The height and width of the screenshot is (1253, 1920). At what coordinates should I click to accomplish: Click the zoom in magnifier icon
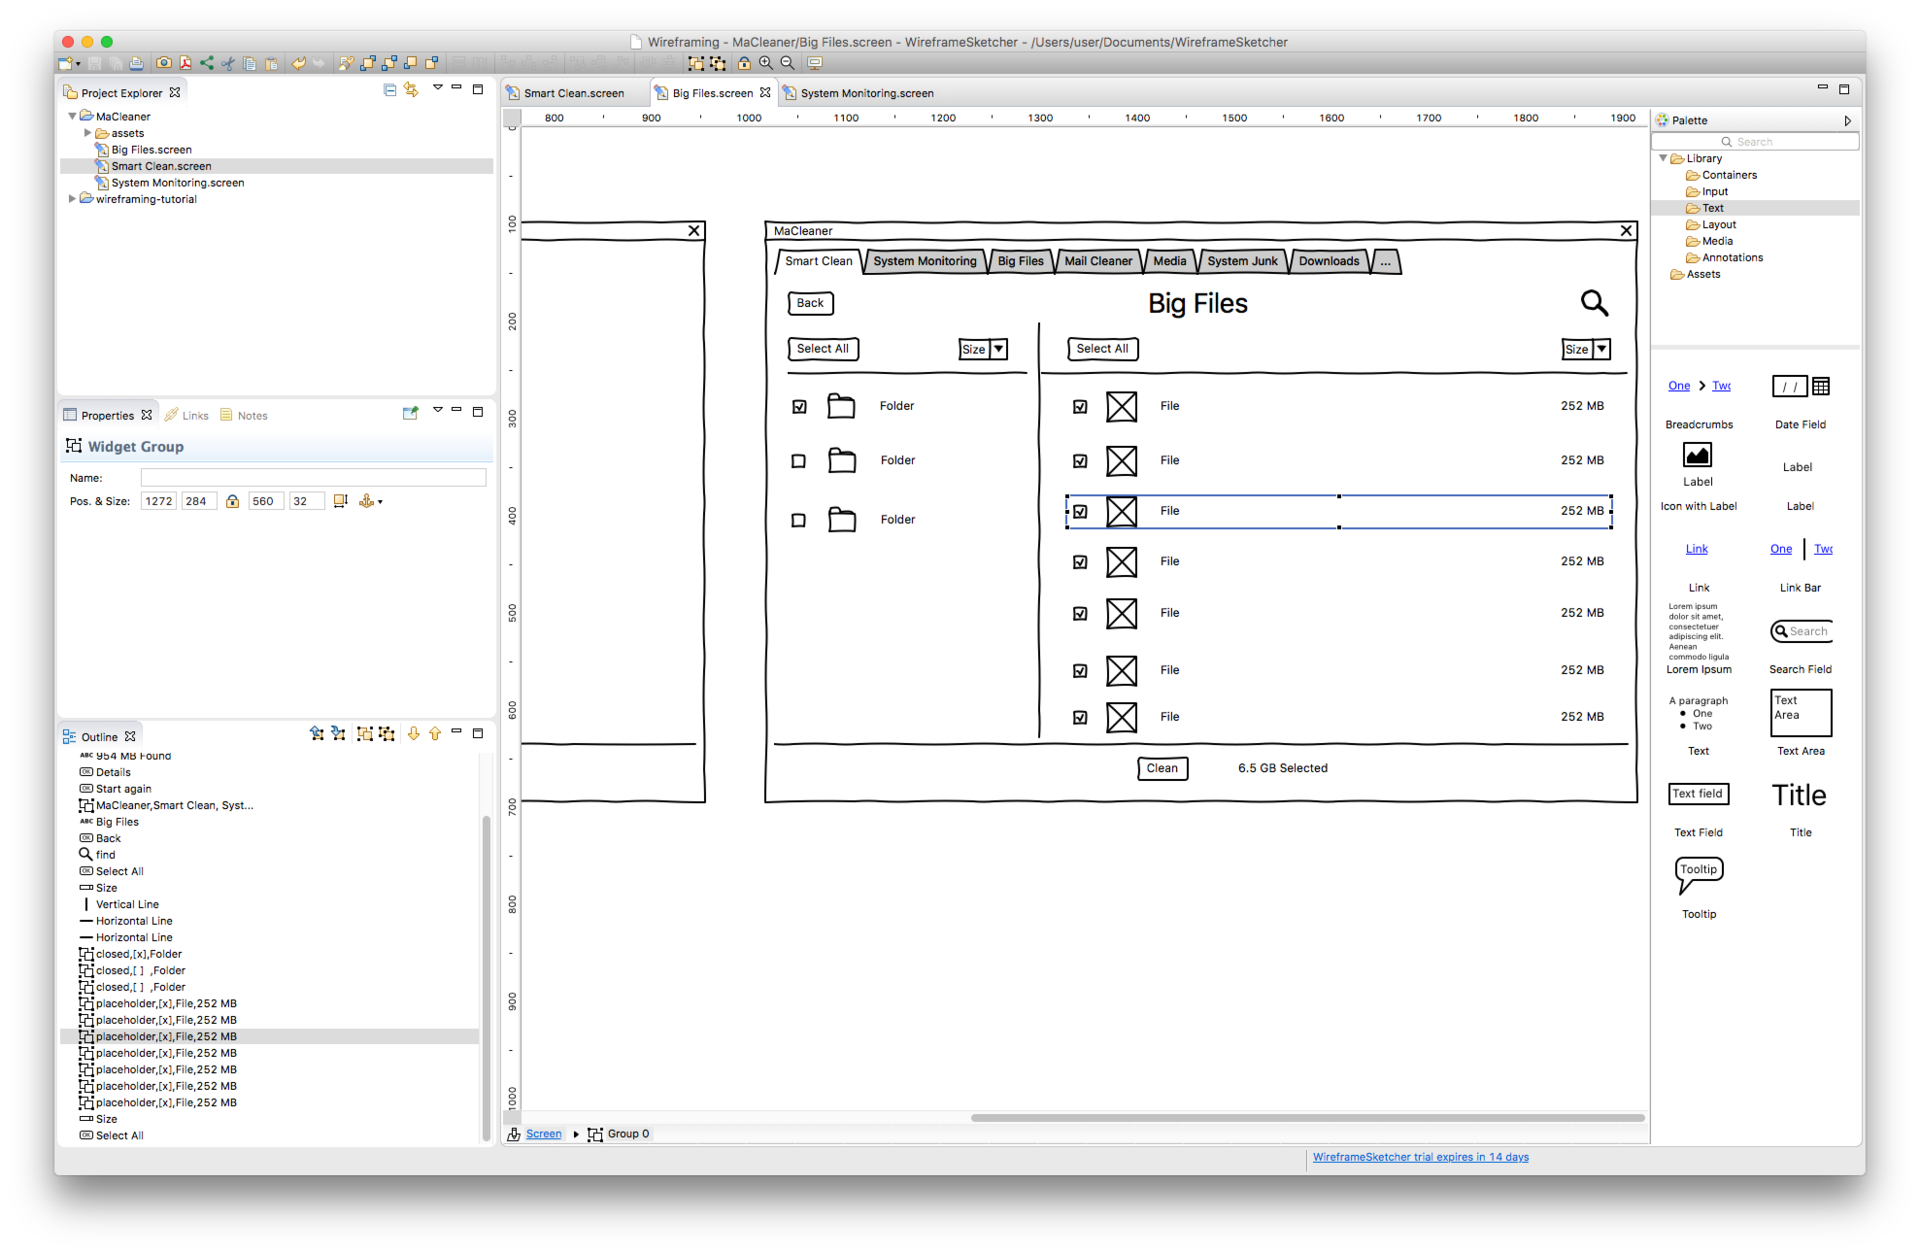[766, 63]
